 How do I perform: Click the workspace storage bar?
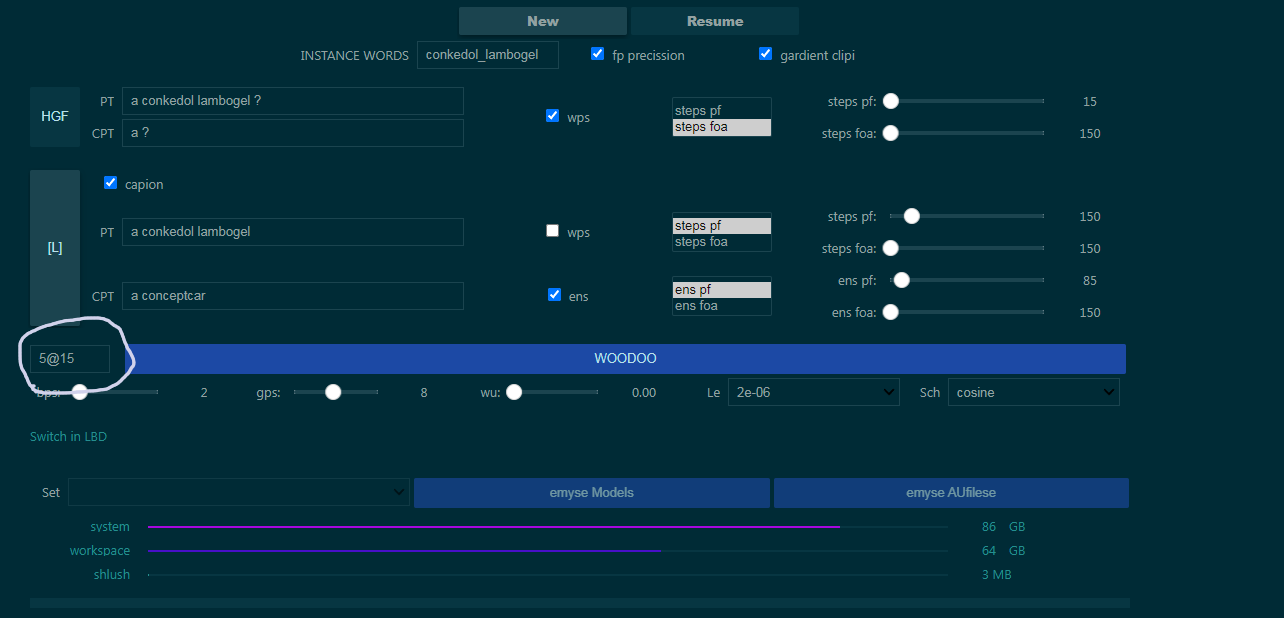(x=547, y=550)
